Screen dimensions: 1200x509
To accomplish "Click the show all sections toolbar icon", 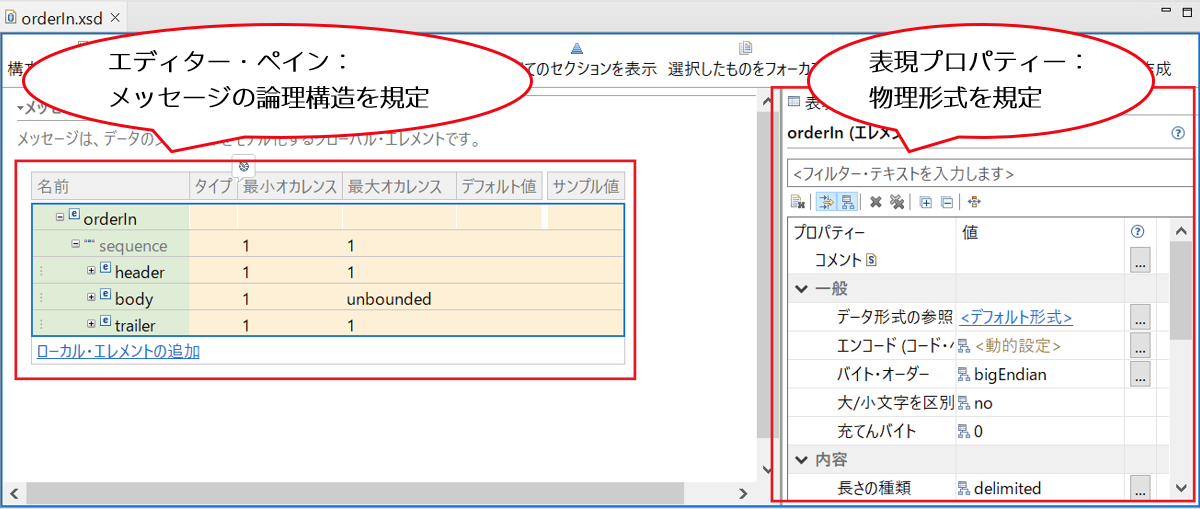I will (576, 48).
